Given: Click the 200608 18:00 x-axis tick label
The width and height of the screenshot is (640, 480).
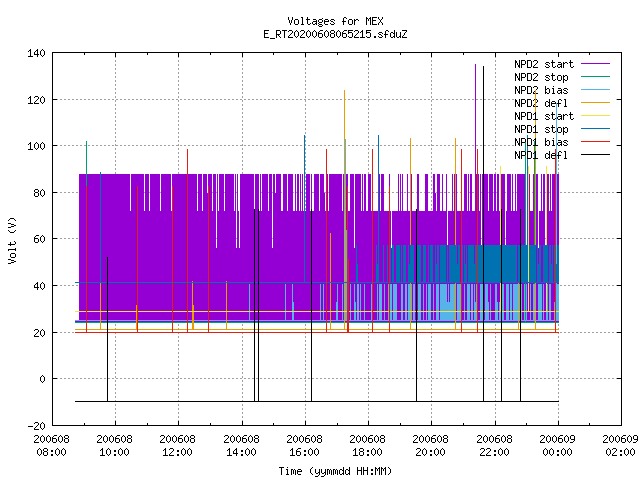Looking at the screenshot, I should 368,446.
